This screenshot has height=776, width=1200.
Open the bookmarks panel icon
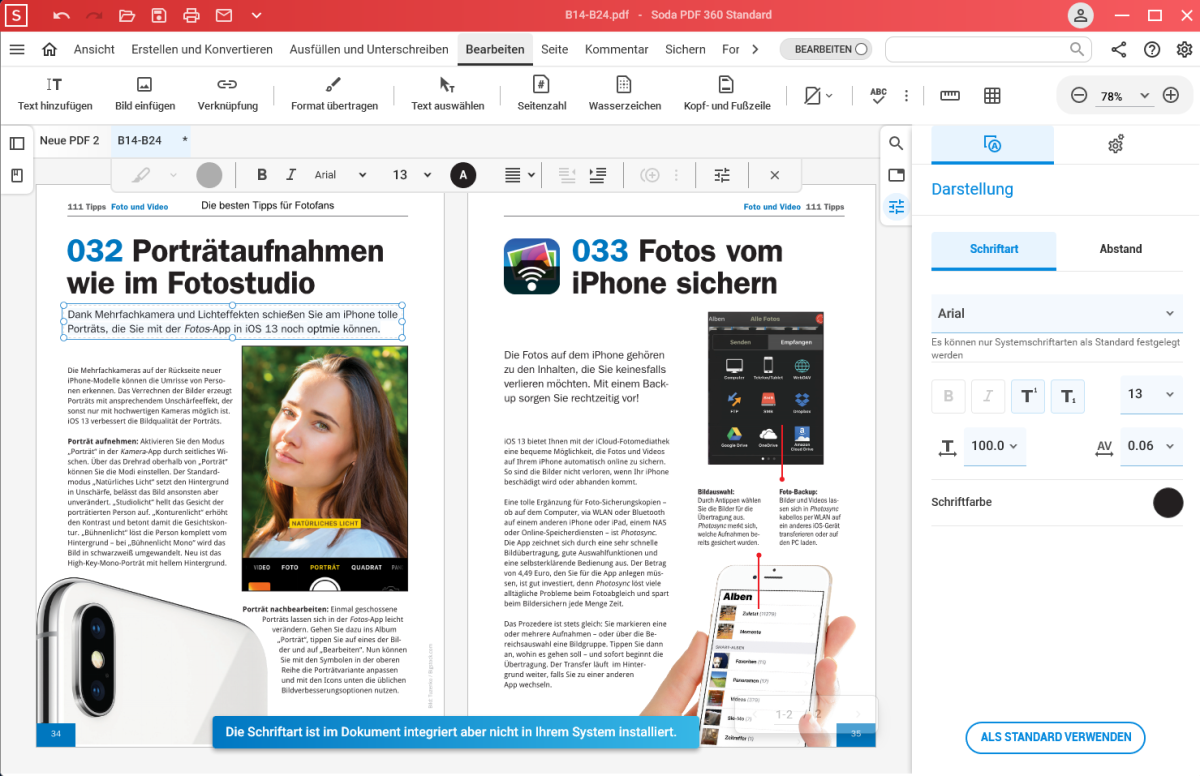pyautogui.click(x=17, y=175)
